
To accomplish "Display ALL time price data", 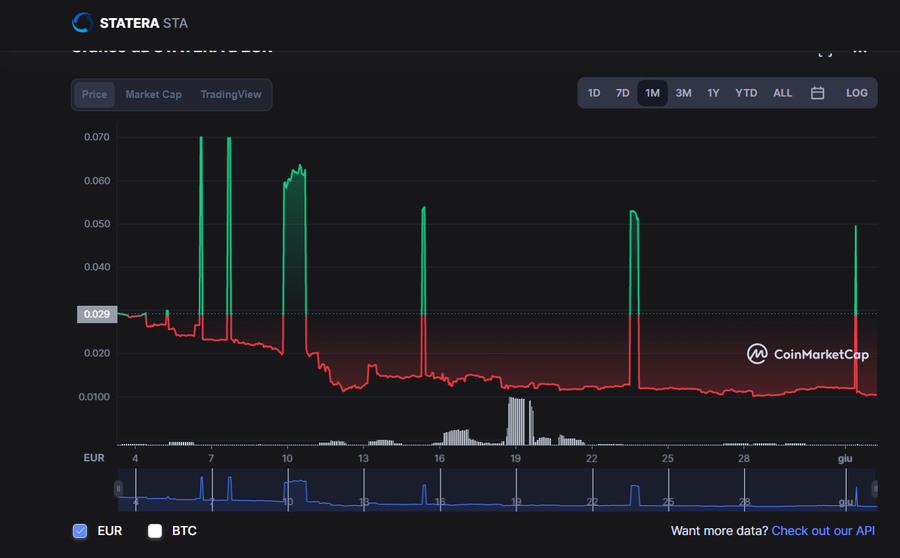I will (x=782, y=93).
